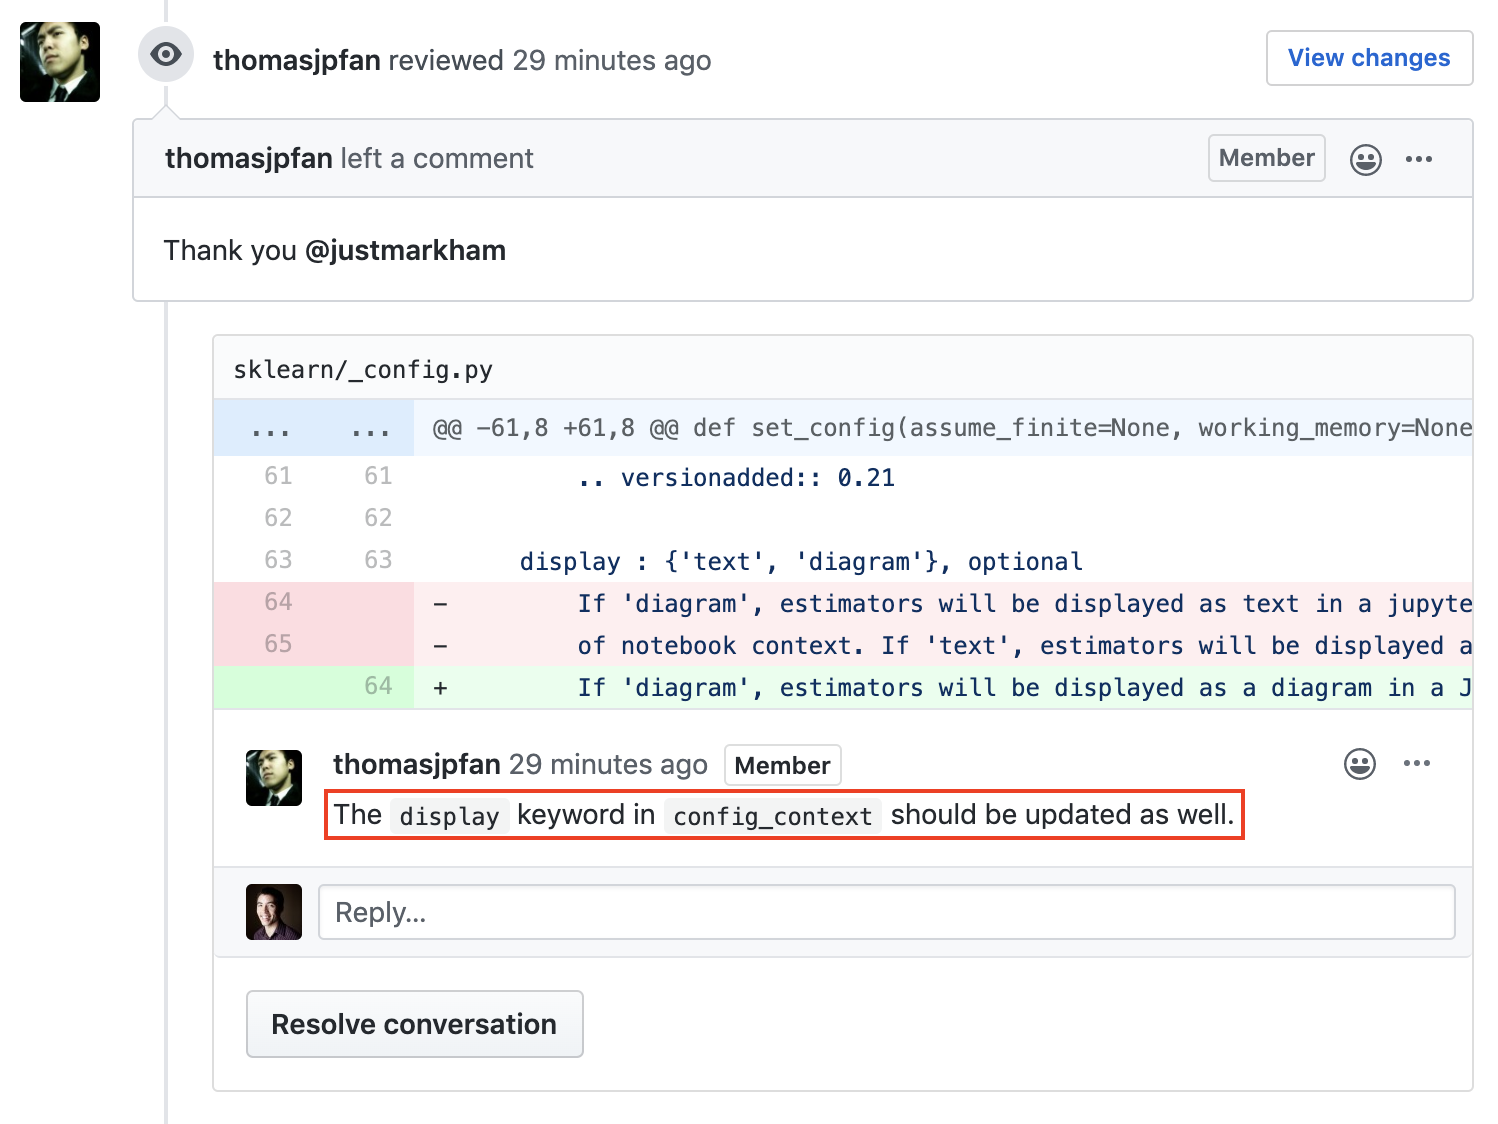Open the sklearn/_config.py file link
1498x1124 pixels.
pos(363,370)
